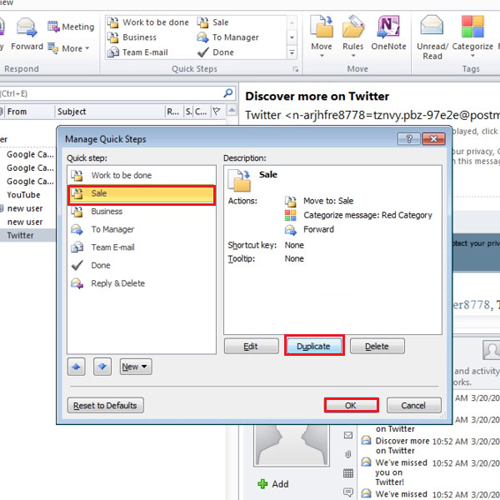This screenshot has width=500, height=500.
Task: Close the Manage Quick Steps dialog
Action: 433,139
